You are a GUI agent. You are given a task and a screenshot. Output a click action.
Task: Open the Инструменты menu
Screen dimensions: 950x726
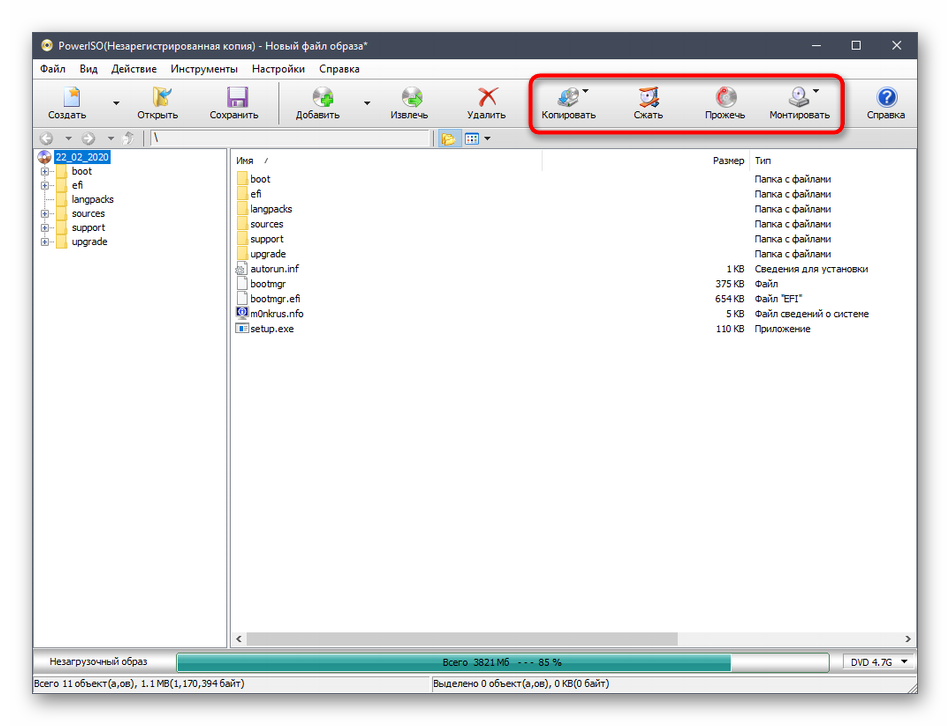204,69
